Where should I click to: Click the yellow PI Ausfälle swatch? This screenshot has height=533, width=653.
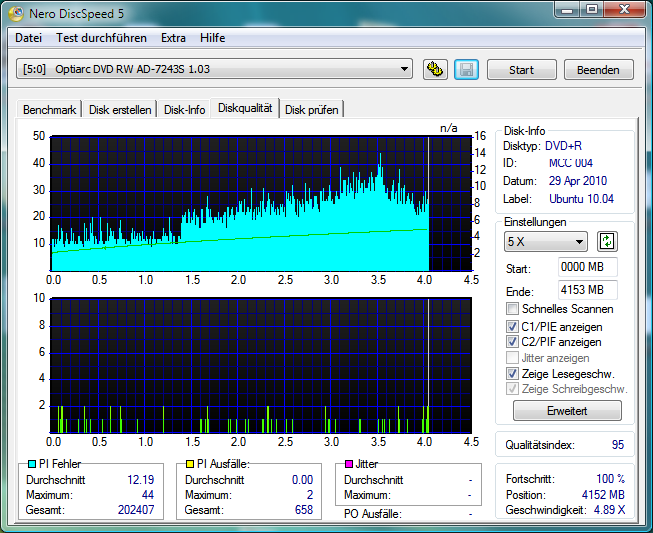[x=190, y=464]
